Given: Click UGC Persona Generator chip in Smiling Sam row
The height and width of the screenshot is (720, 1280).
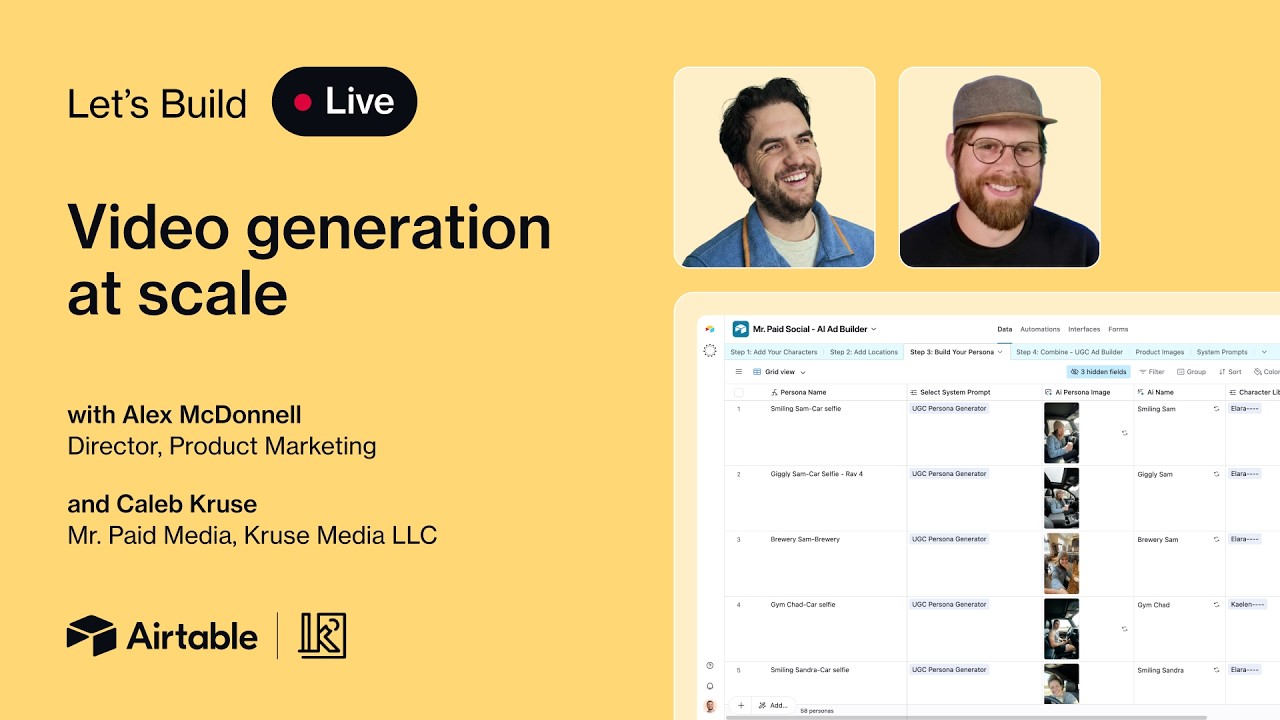Looking at the screenshot, I should 949,409.
